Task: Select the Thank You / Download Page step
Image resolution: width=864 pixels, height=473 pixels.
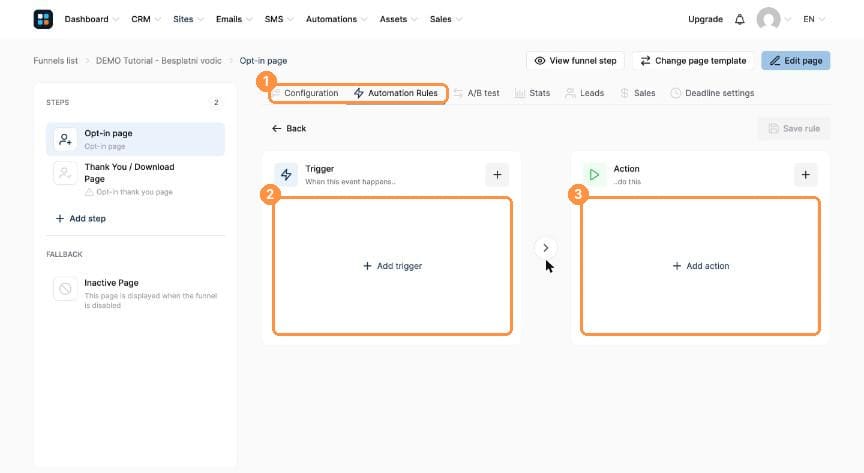Action: click(x=136, y=179)
